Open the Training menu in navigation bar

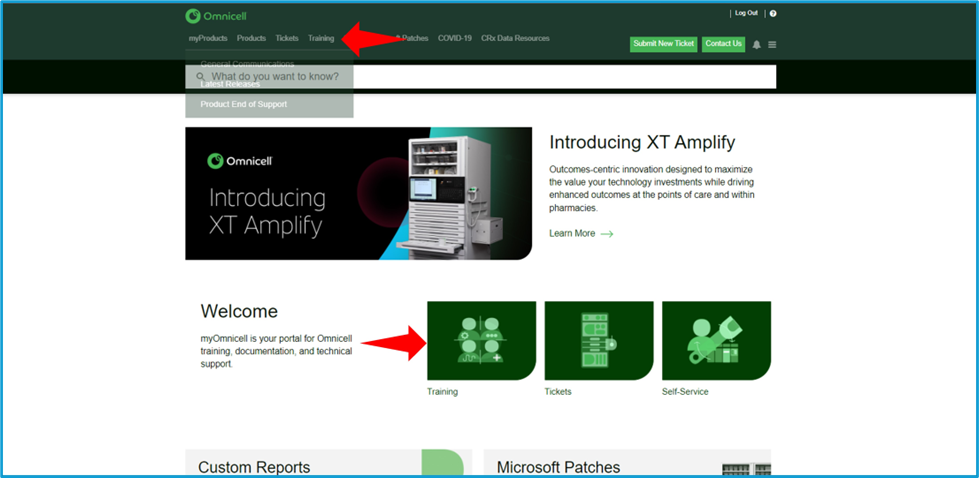pyautogui.click(x=321, y=39)
